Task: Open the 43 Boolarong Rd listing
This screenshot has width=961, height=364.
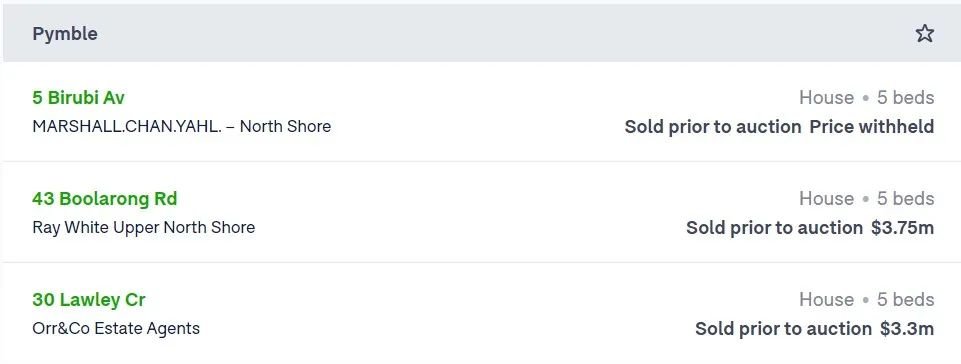Action: (x=105, y=199)
